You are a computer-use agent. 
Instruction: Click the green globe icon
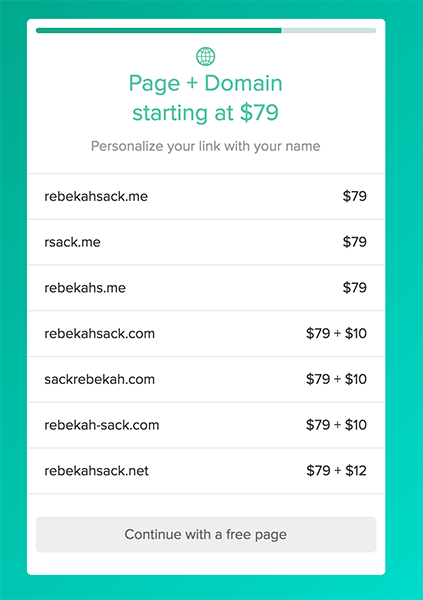(206, 56)
